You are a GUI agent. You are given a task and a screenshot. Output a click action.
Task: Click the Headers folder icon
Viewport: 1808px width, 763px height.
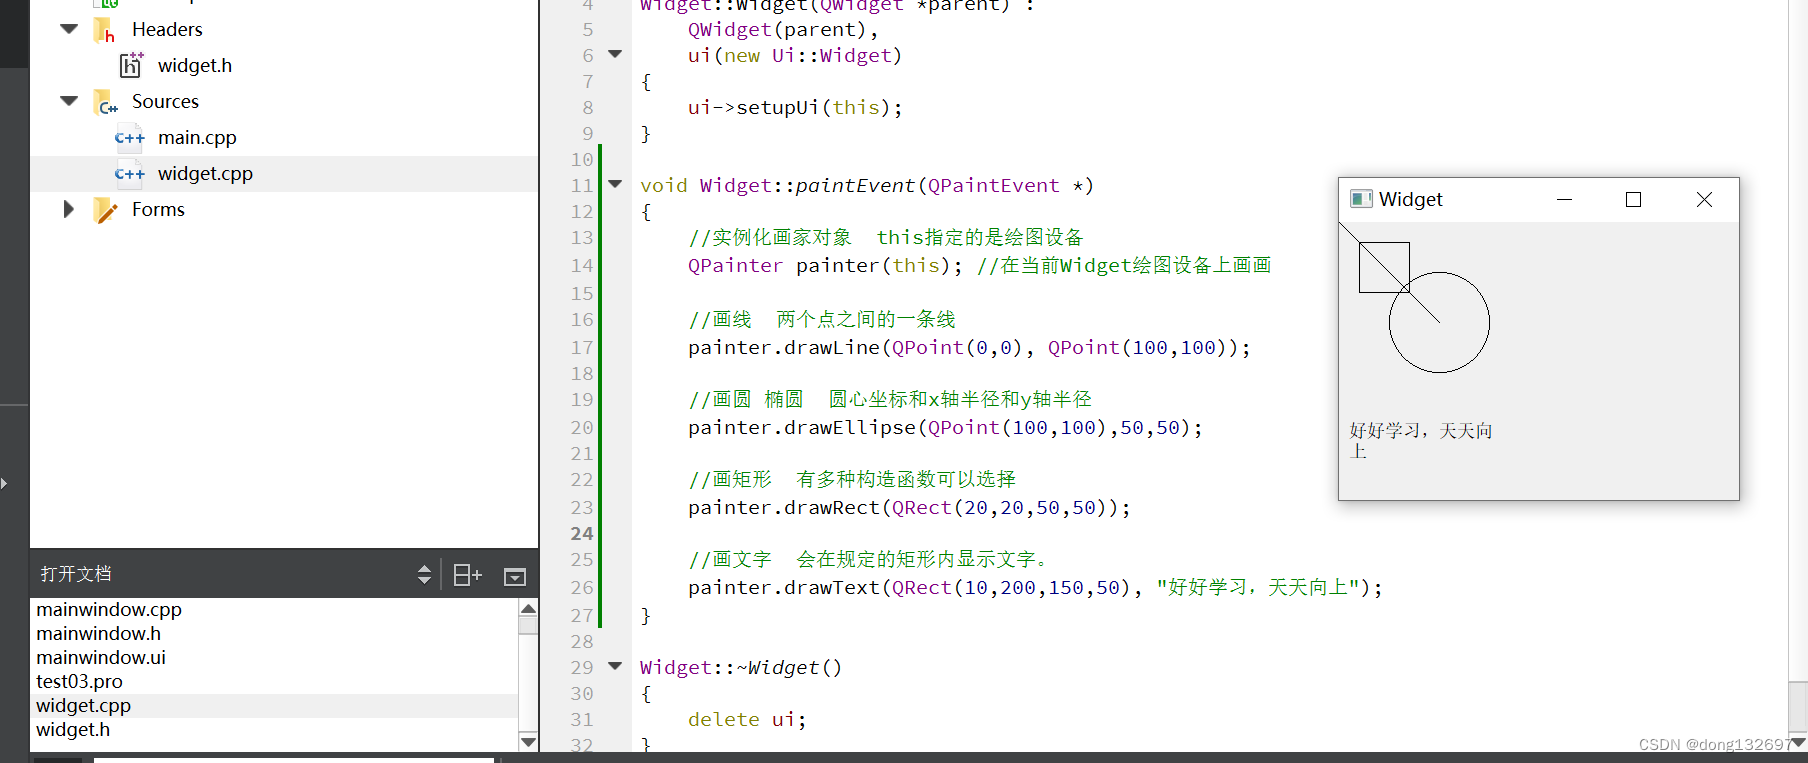(105, 30)
